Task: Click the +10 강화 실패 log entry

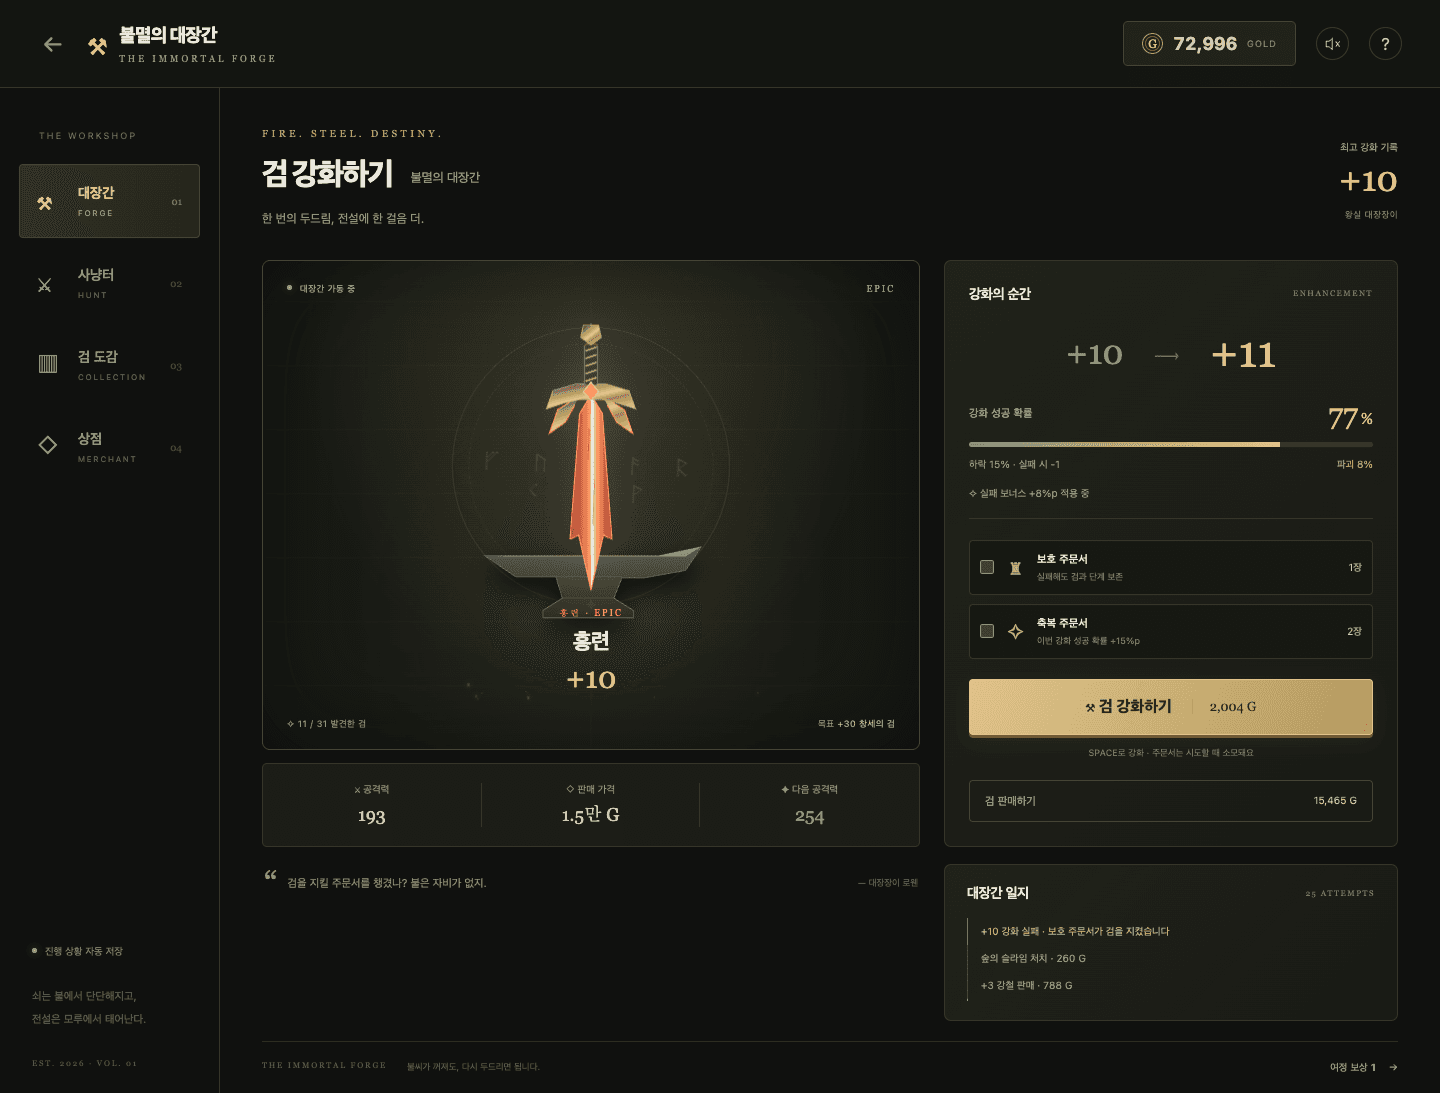Action: point(1074,932)
